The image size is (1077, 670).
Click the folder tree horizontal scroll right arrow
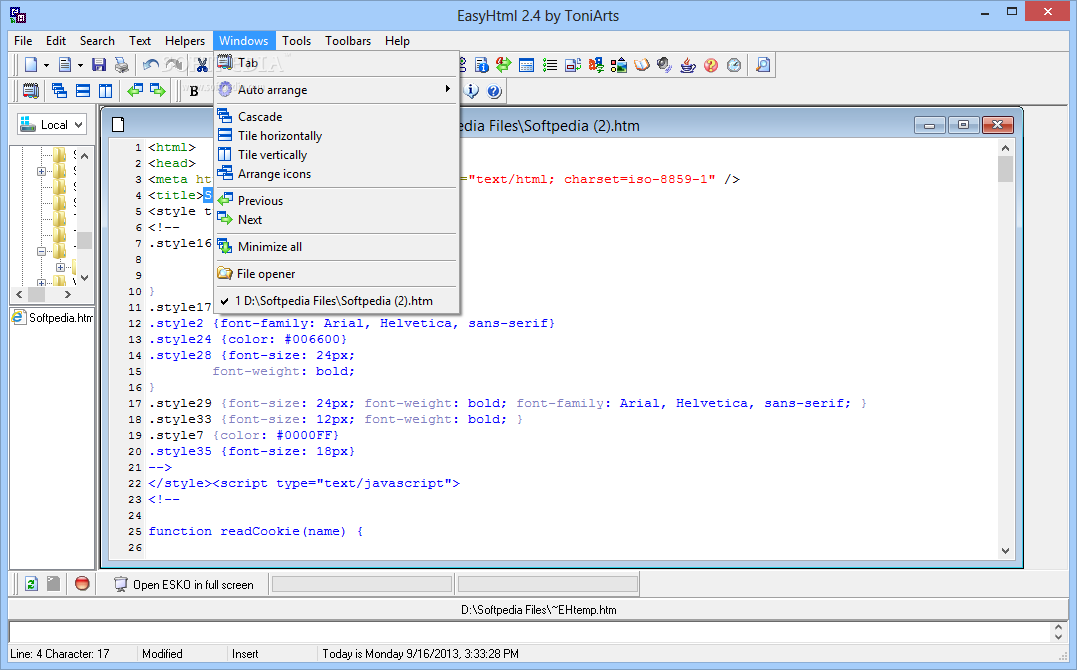[x=67, y=294]
